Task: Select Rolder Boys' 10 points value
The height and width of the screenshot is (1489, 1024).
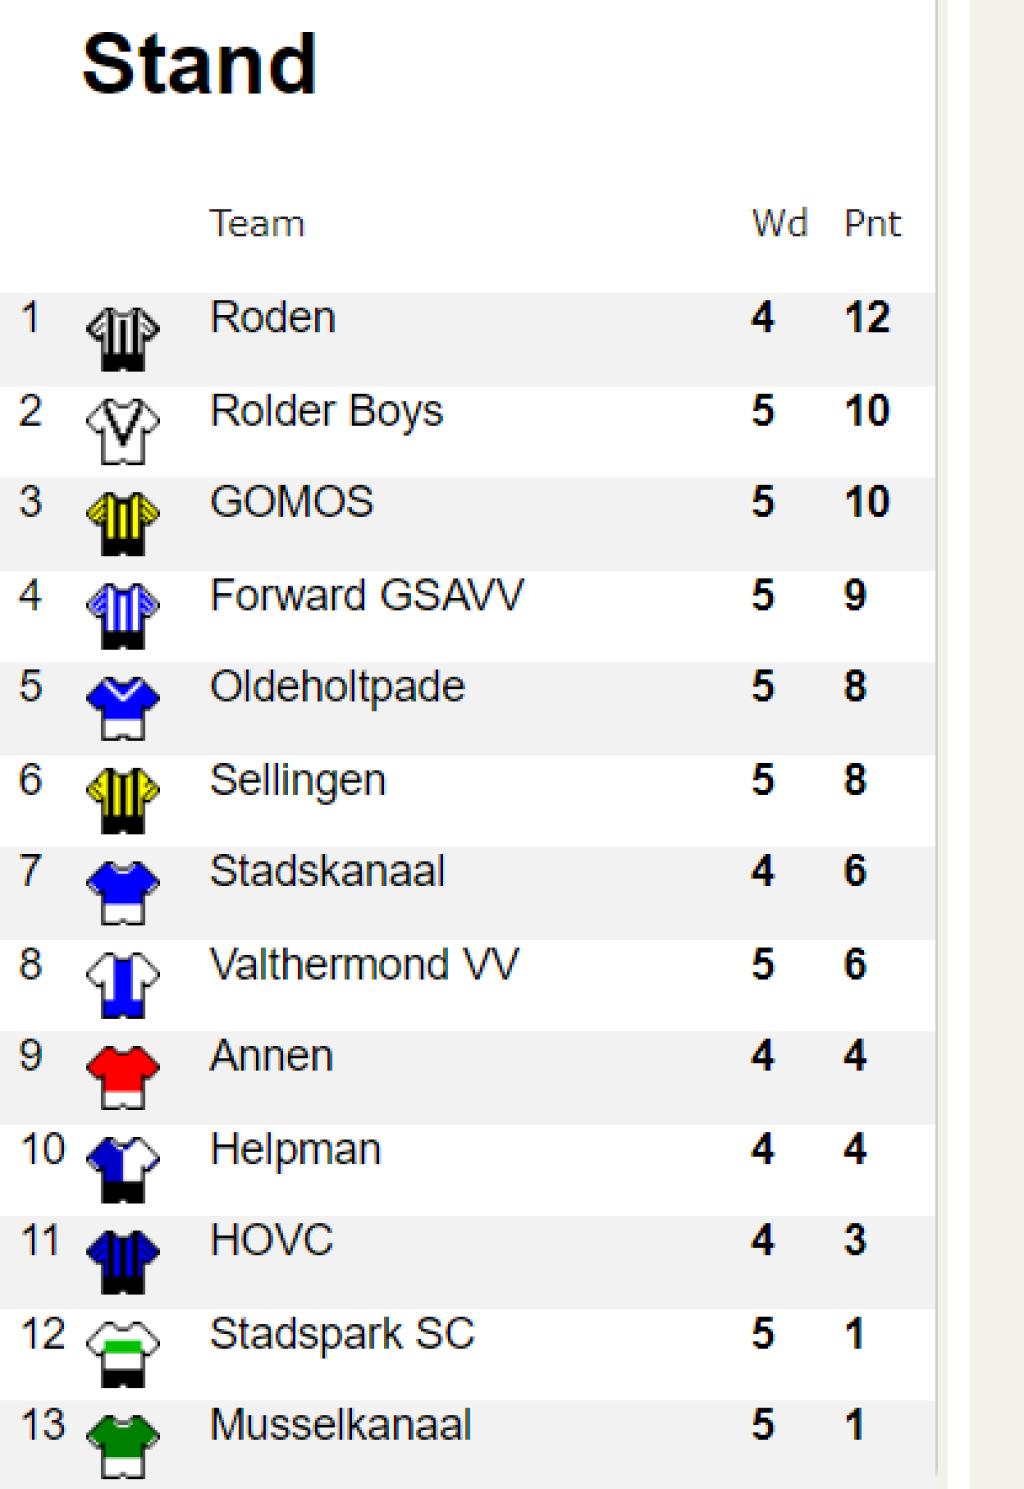Action: tap(867, 411)
